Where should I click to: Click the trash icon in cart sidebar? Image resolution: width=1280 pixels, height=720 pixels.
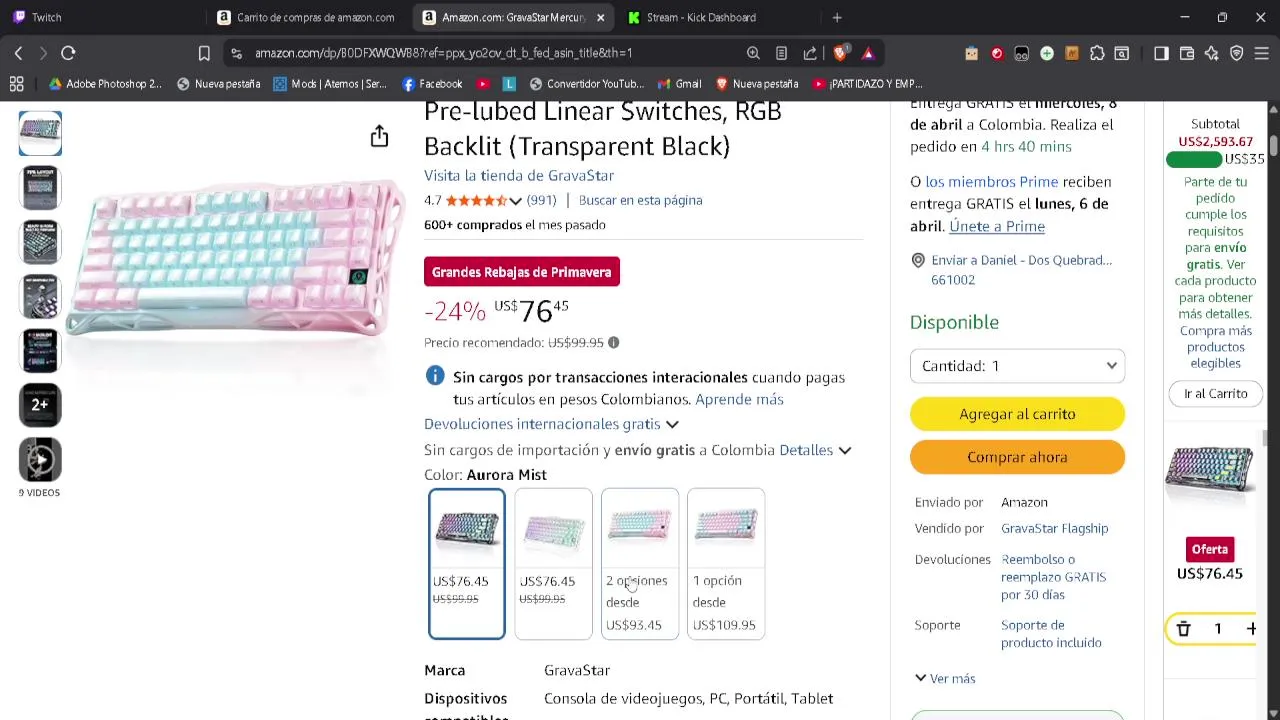[1183, 628]
